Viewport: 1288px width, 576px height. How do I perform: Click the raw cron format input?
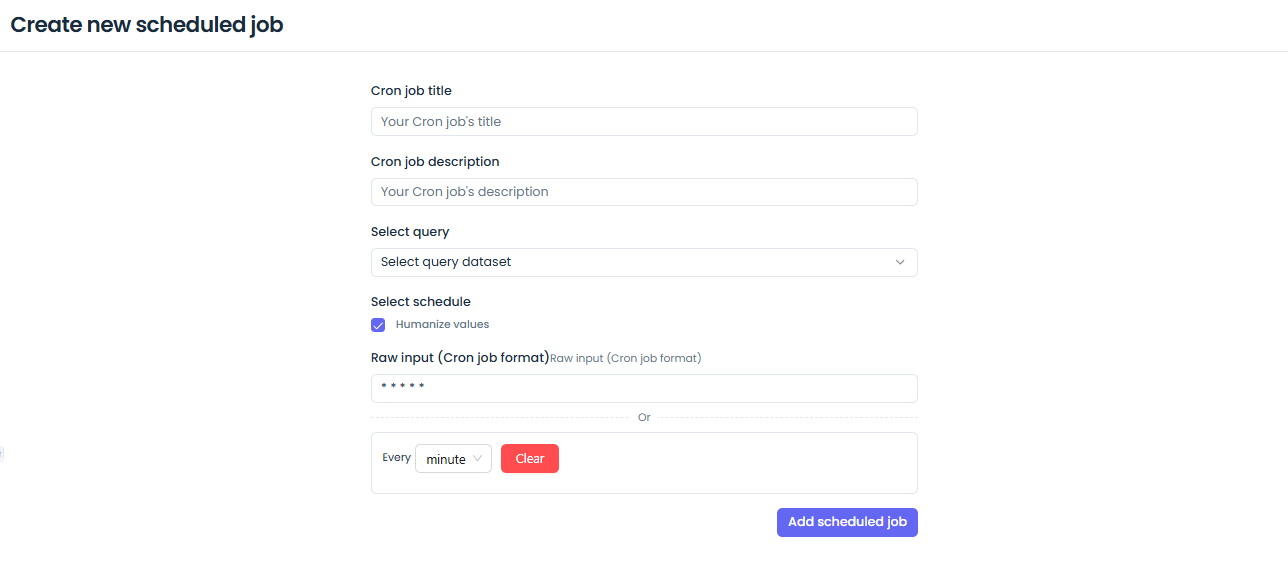644,388
